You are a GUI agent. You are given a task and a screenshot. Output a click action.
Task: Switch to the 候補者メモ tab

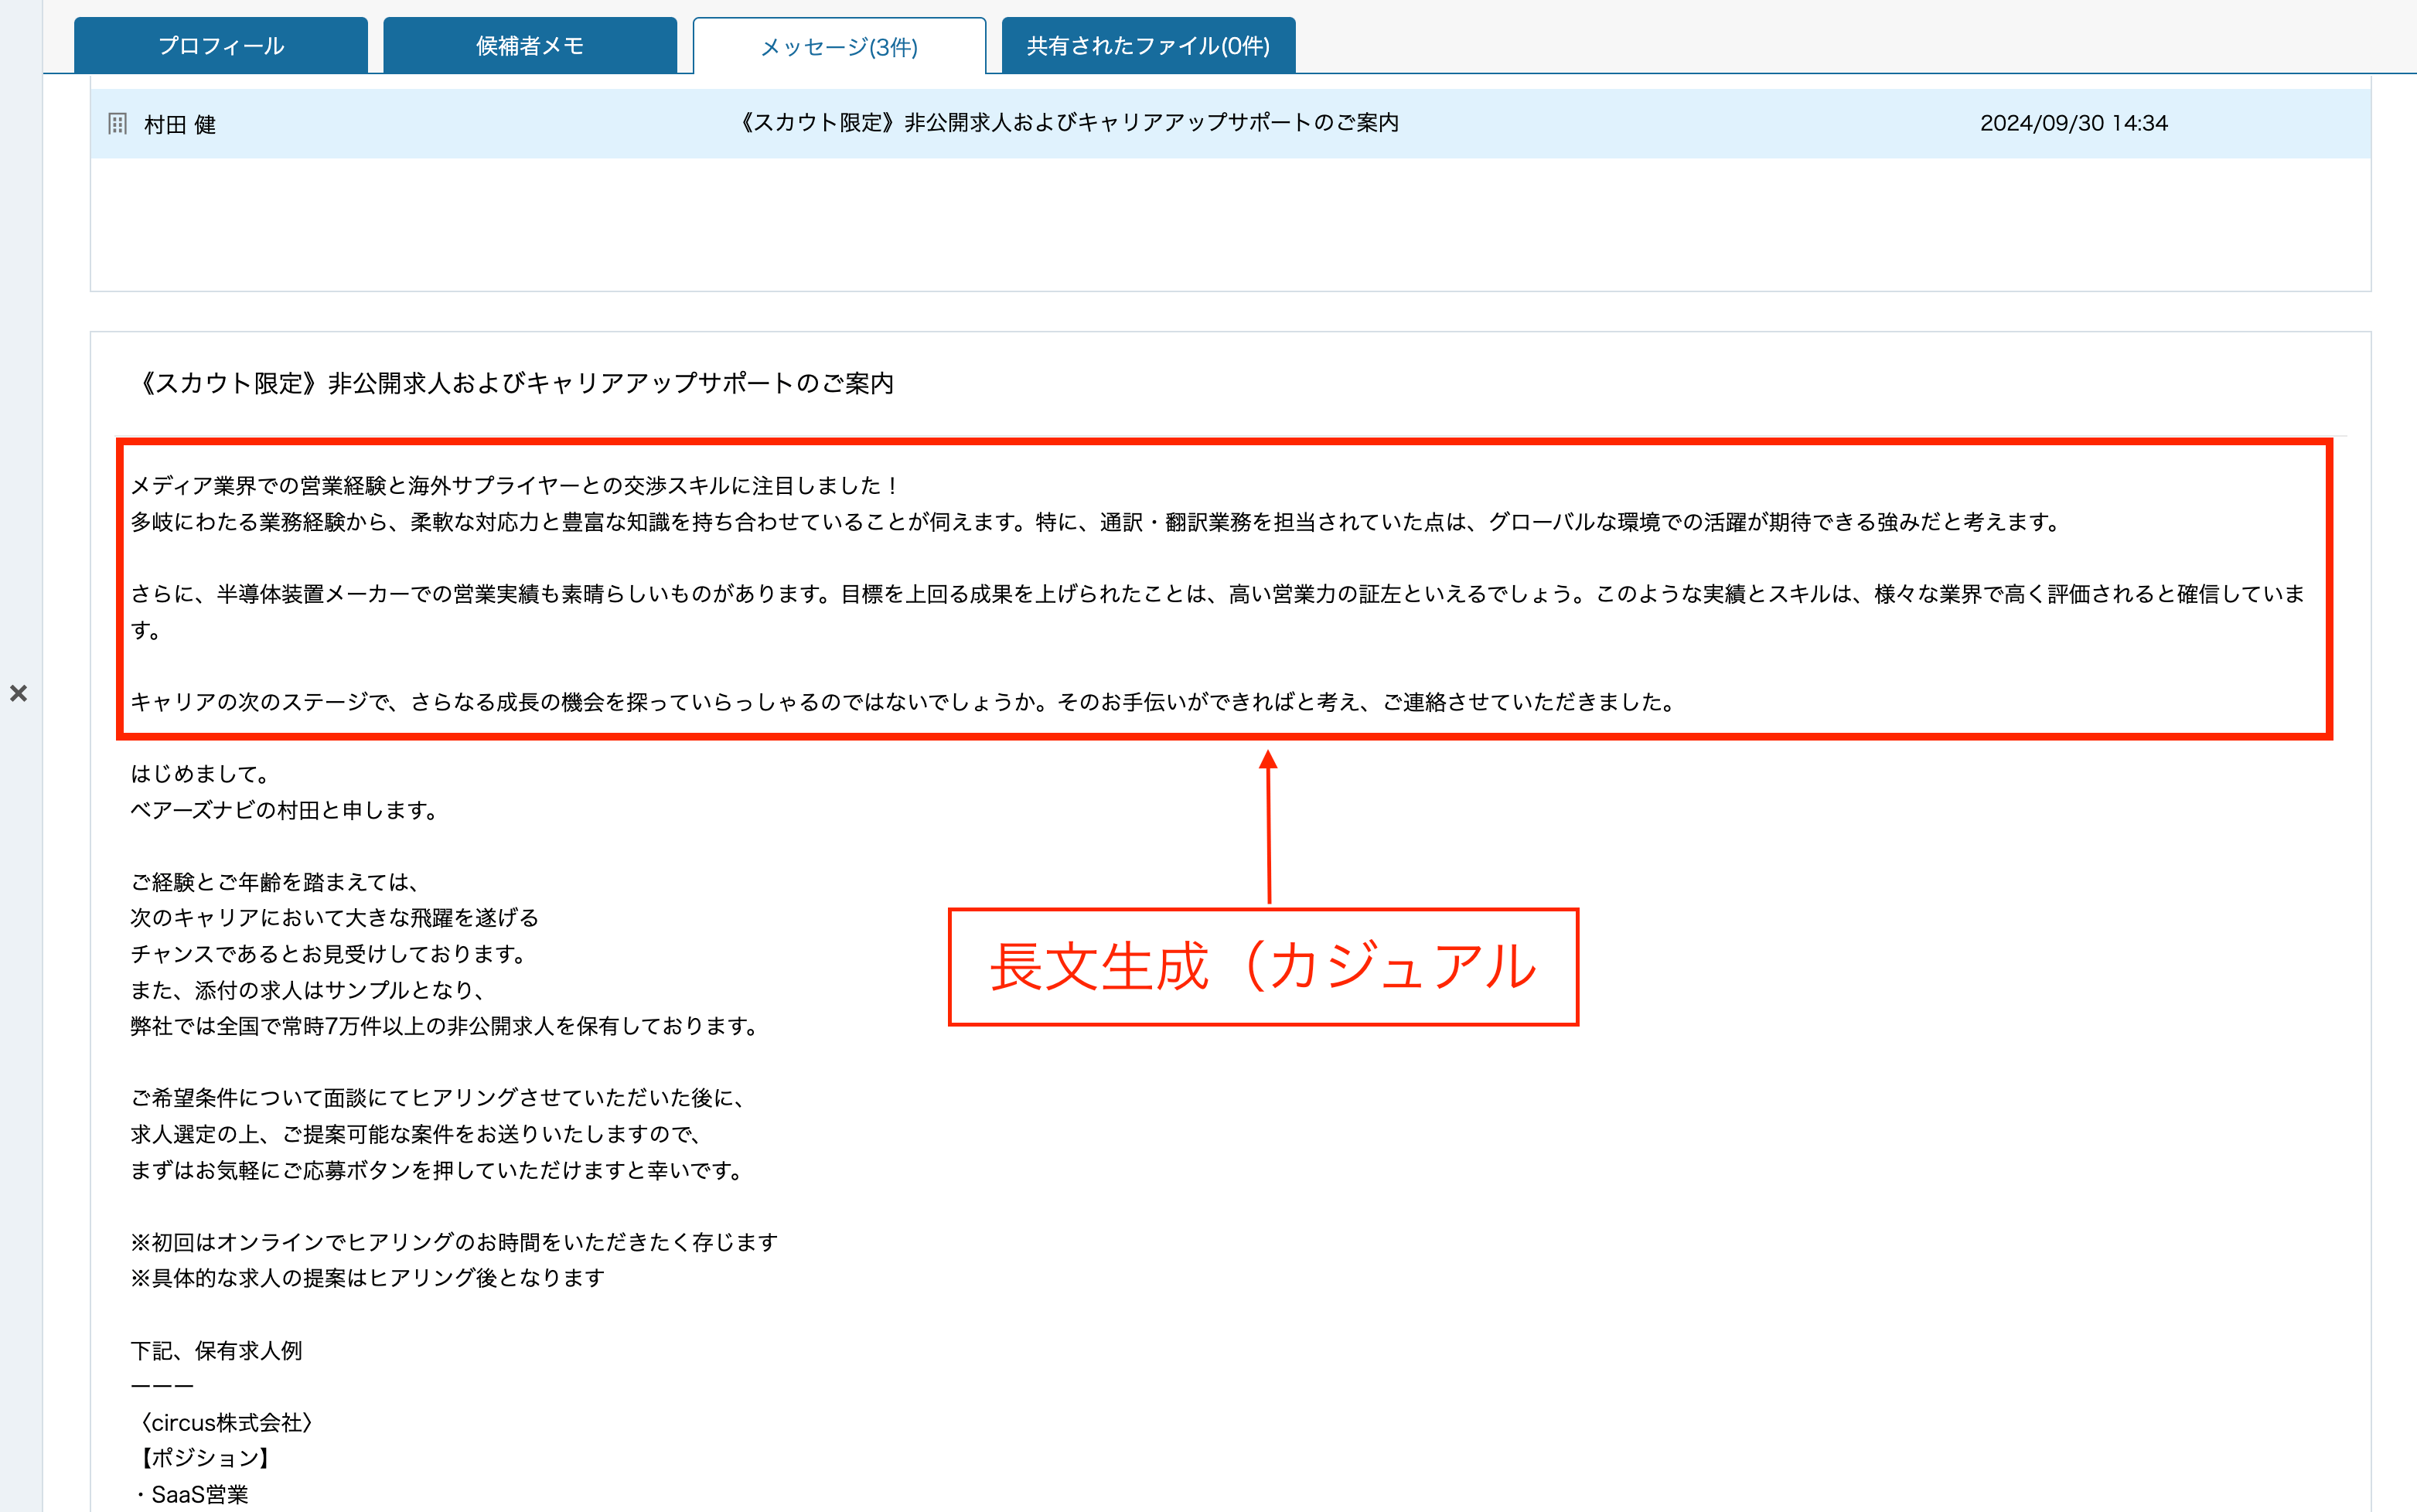(x=530, y=46)
